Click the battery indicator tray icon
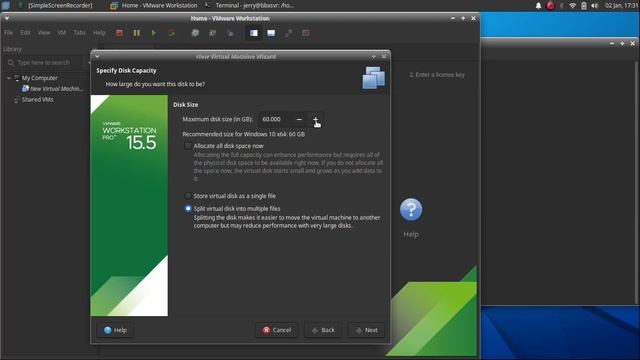Image resolution: width=640 pixels, height=360 pixels. coord(584,6)
